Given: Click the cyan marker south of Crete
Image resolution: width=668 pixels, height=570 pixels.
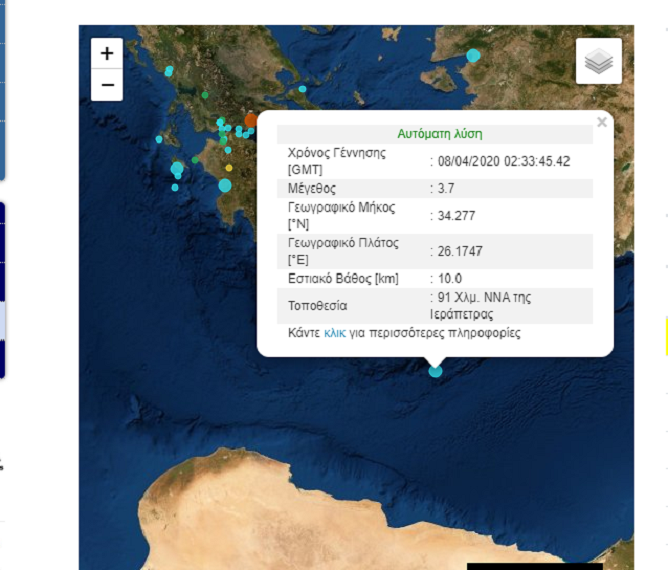Looking at the screenshot, I should pyautogui.click(x=435, y=371).
